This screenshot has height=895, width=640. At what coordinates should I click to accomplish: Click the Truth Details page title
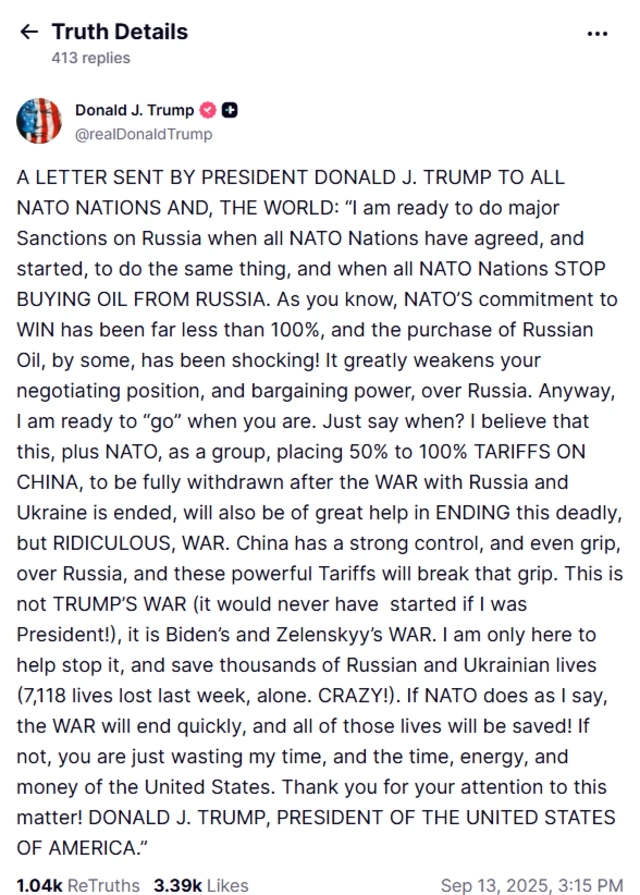[x=120, y=32]
